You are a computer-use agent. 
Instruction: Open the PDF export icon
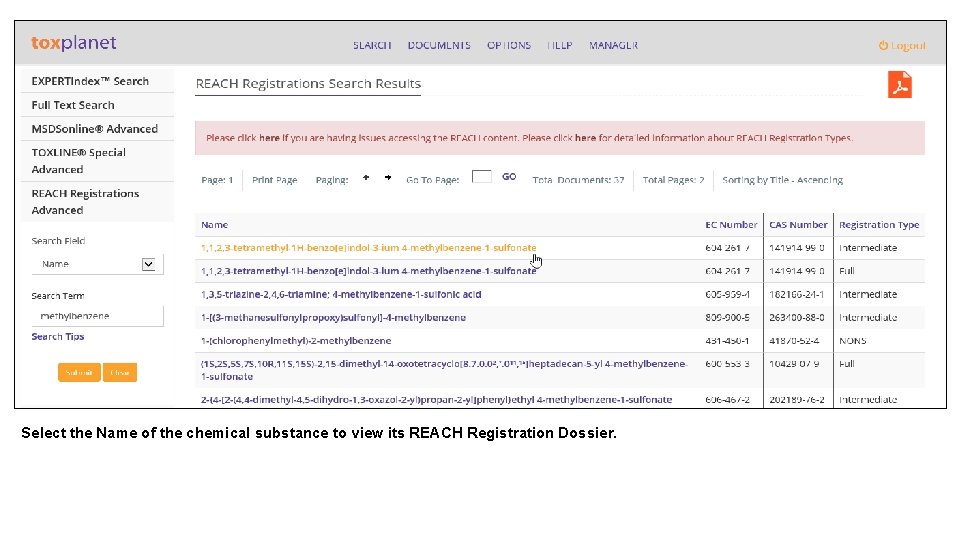tap(899, 84)
